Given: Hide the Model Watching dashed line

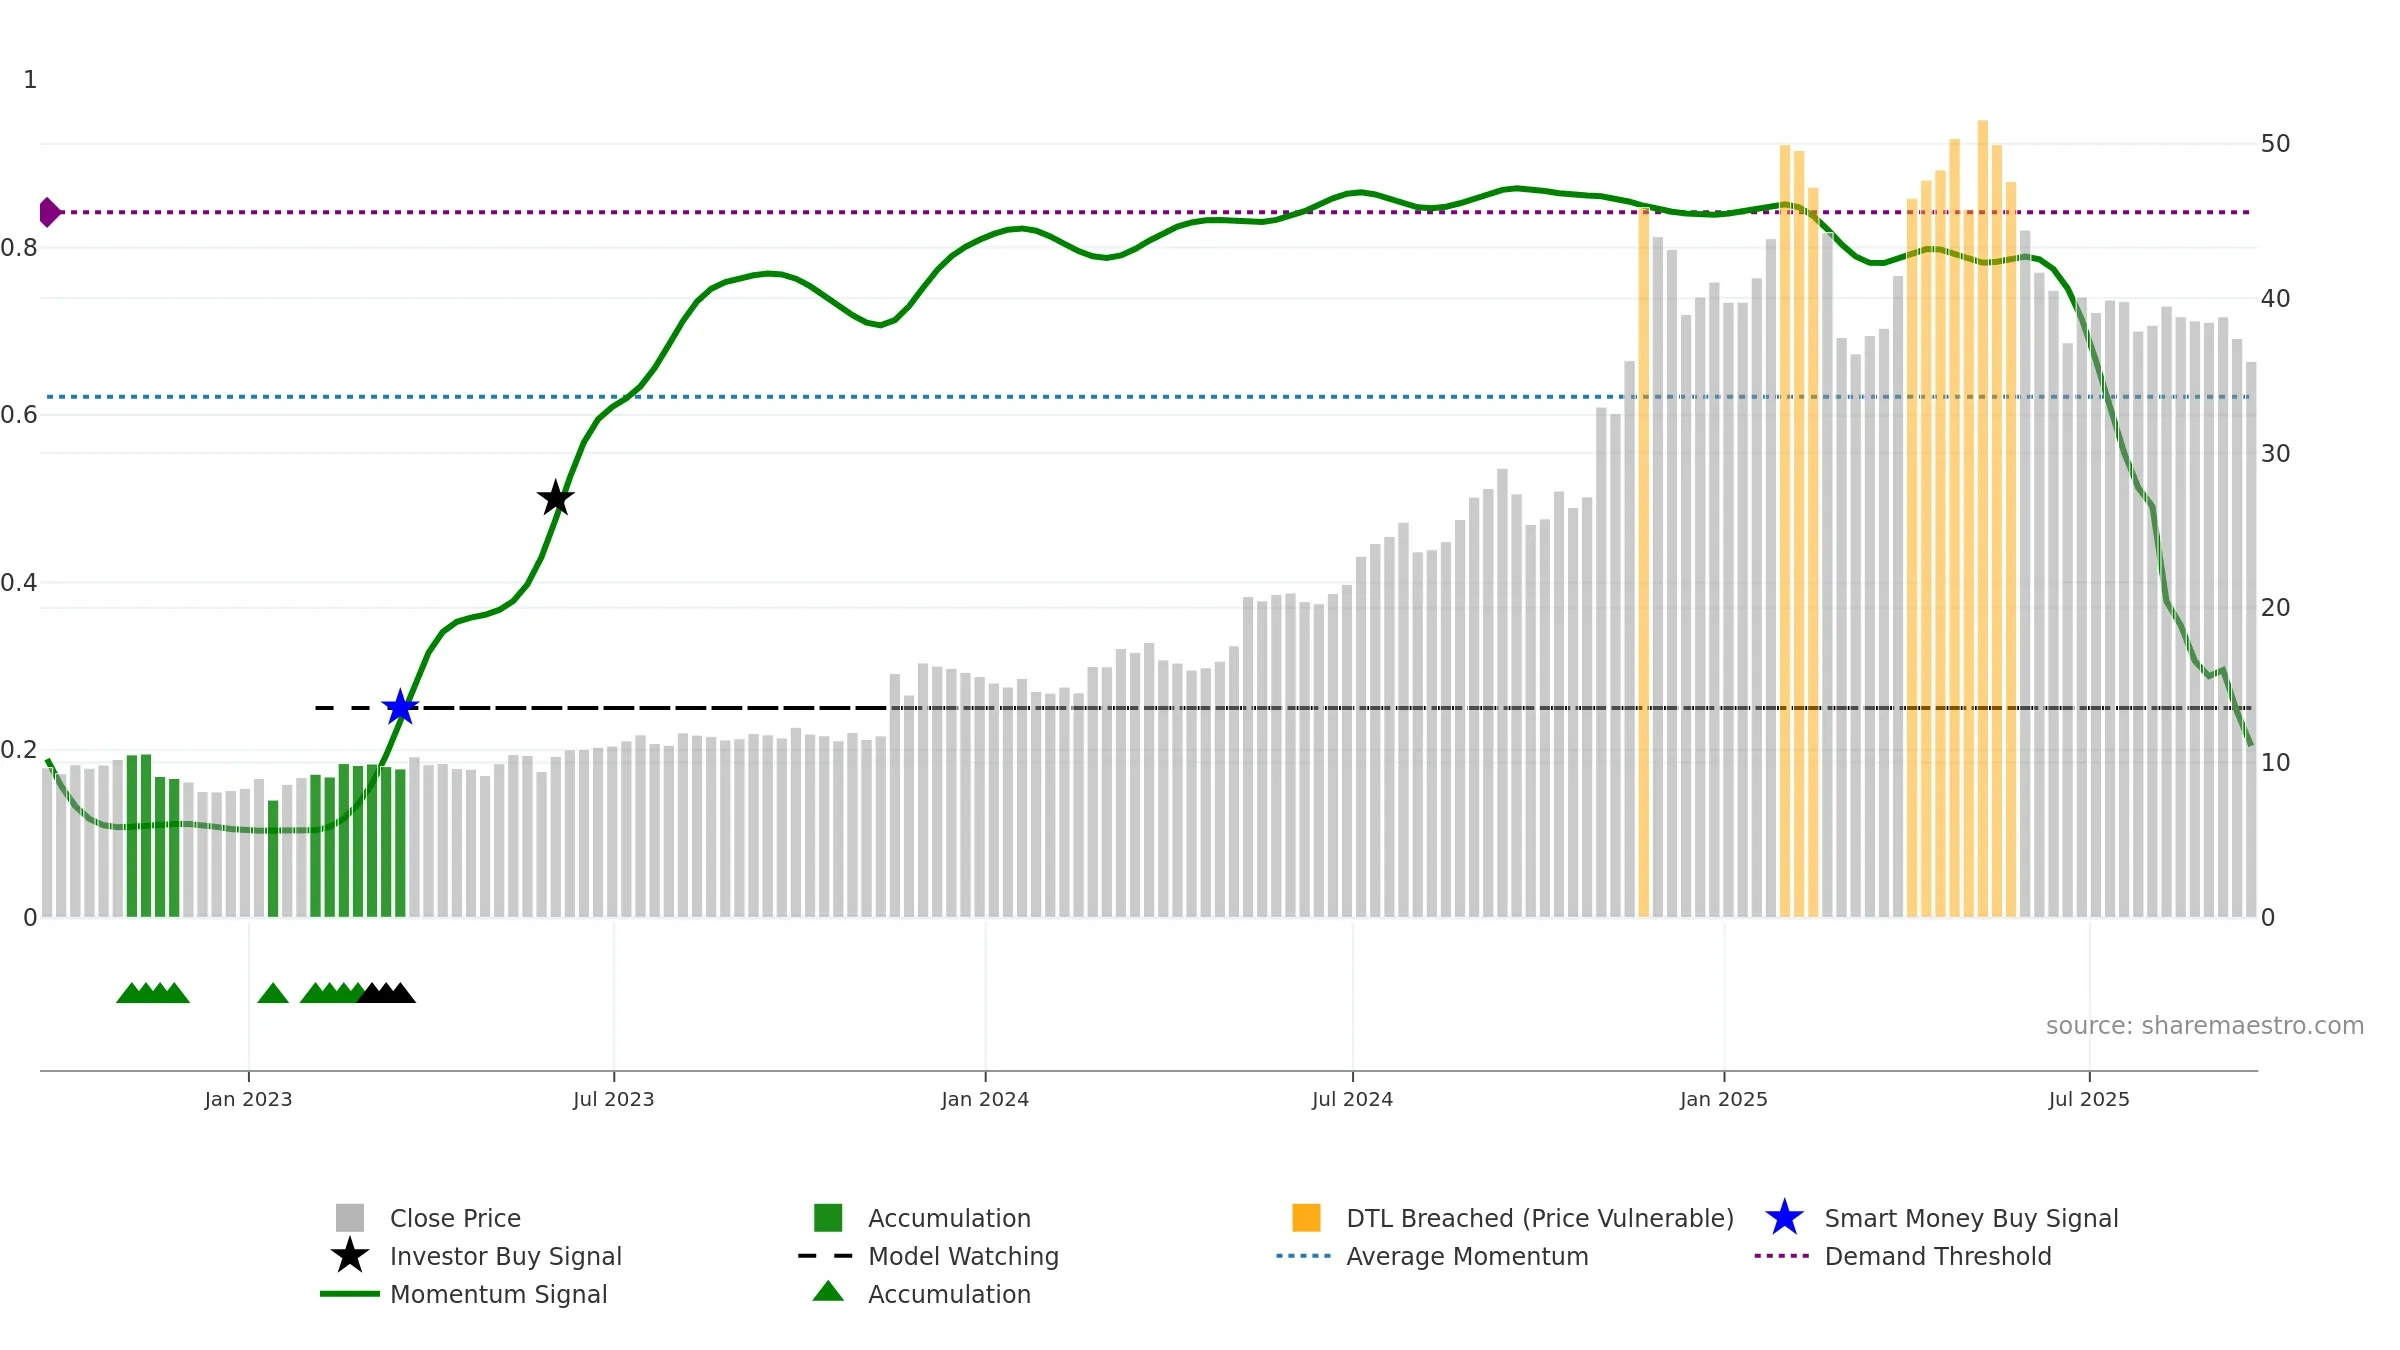Looking at the screenshot, I should click(962, 1256).
